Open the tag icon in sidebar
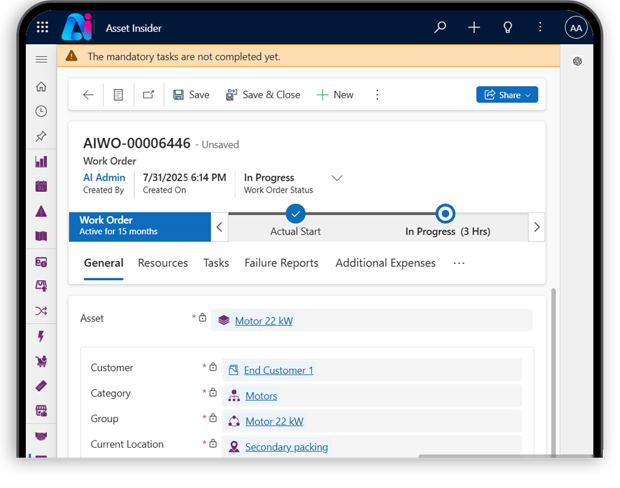Screen dimensions: 620x488 pyautogui.click(x=41, y=386)
